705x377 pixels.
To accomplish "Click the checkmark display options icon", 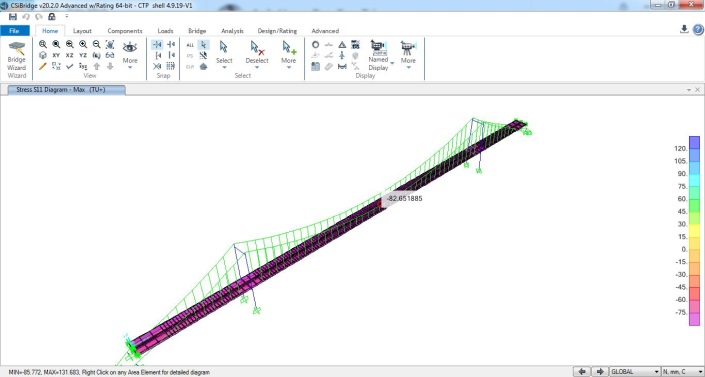I will coord(70,66).
